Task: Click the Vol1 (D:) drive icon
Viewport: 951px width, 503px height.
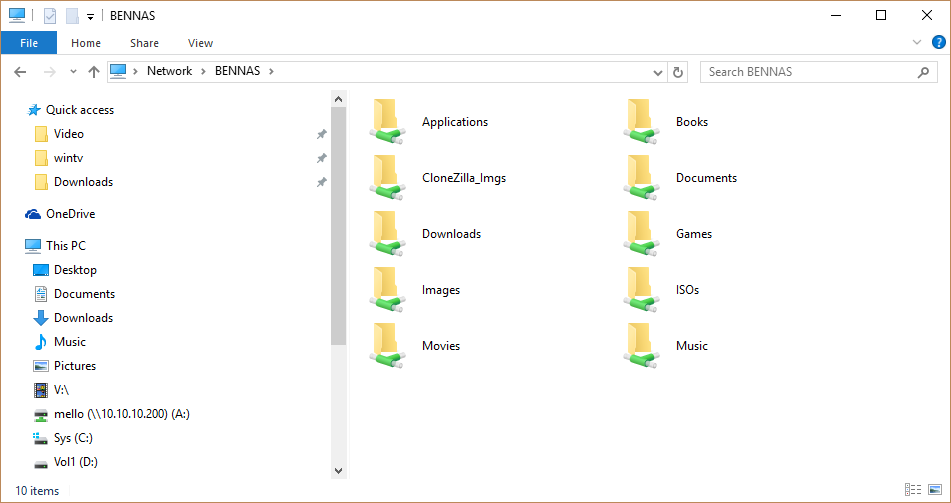Action: pyautogui.click(x=41, y=463)
